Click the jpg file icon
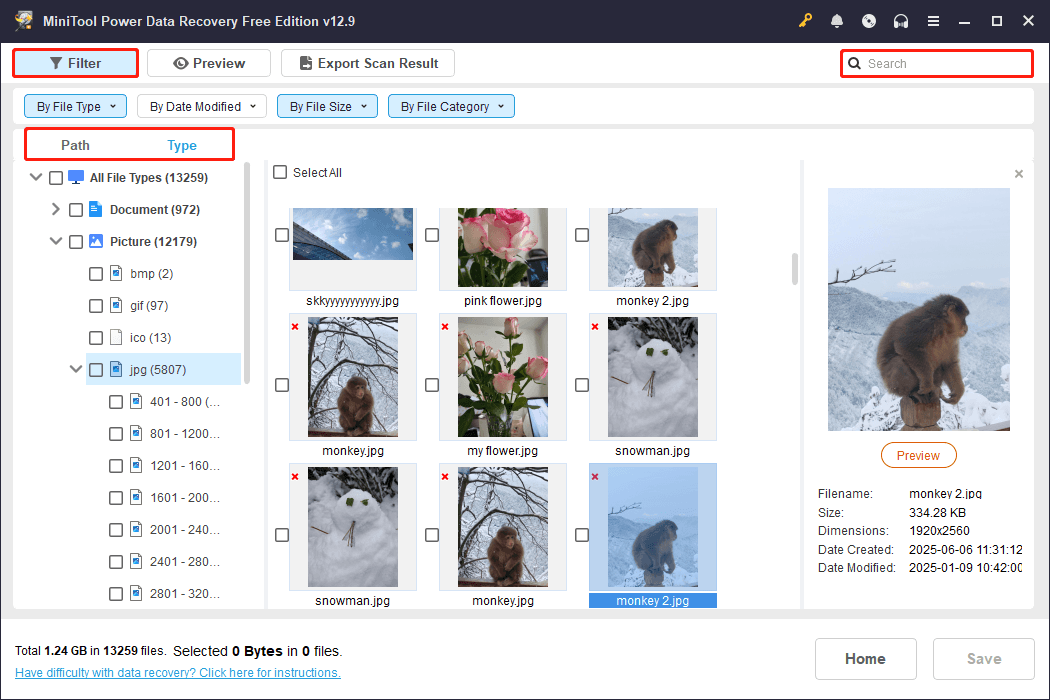The image size is (1050, 700). (116, 370)
